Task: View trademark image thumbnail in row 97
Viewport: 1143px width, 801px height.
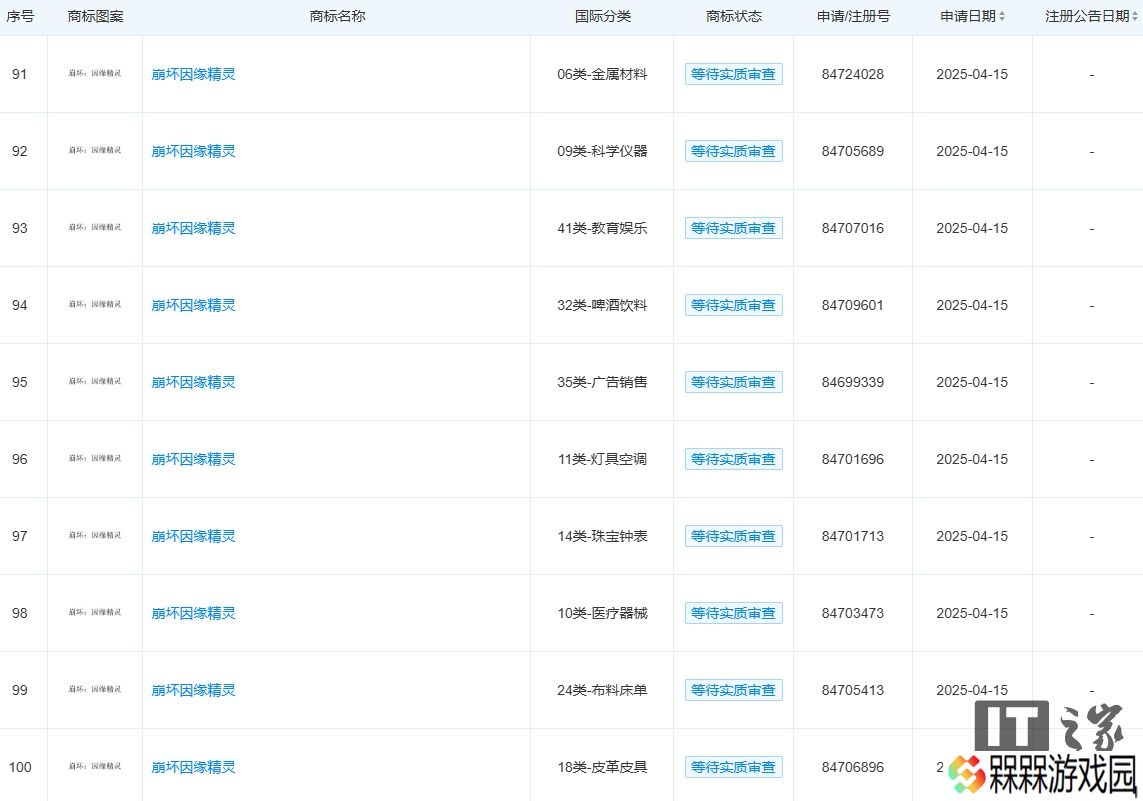Action: 95,536
